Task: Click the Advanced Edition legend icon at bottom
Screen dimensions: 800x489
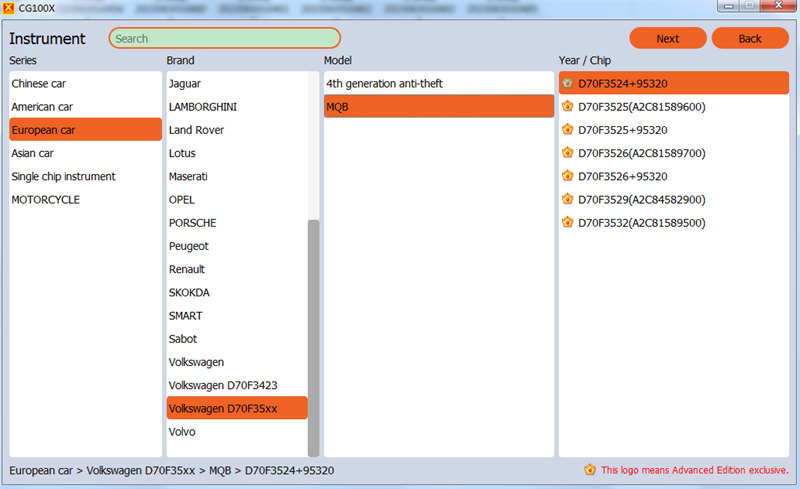Action: pyautogui.click(x=590, y=470)
